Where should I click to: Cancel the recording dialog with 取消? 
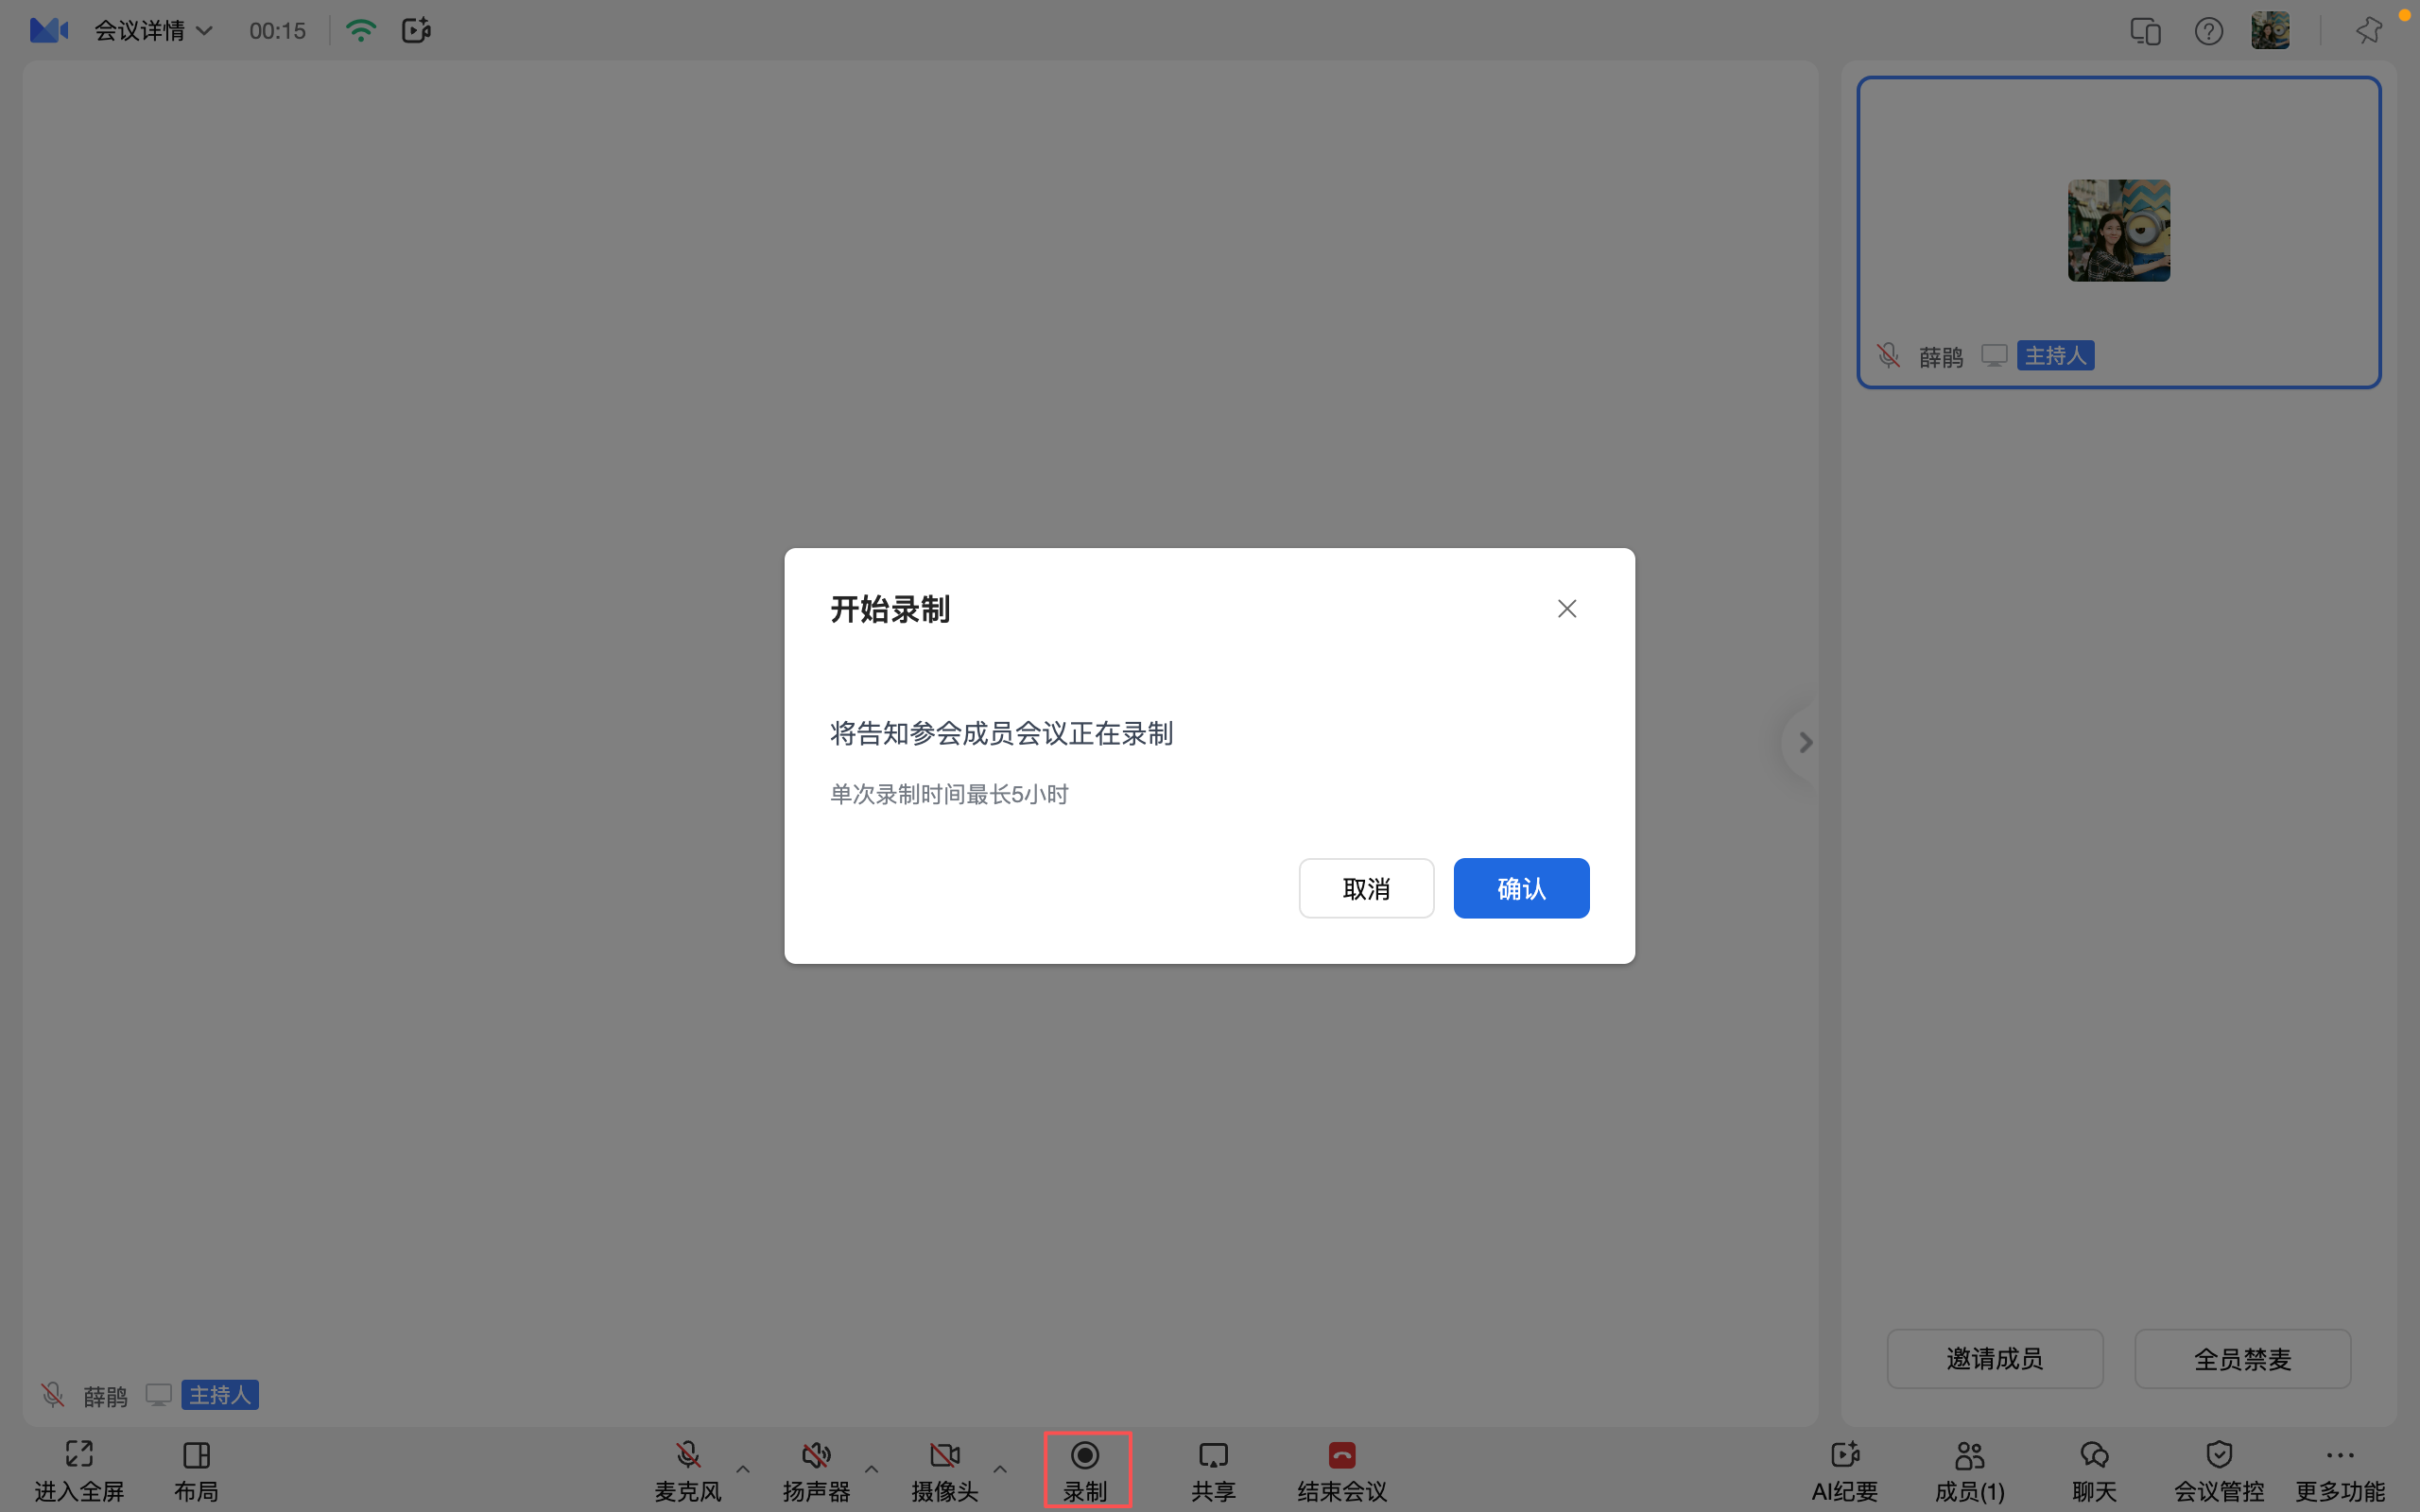[x=1366, y=888]
